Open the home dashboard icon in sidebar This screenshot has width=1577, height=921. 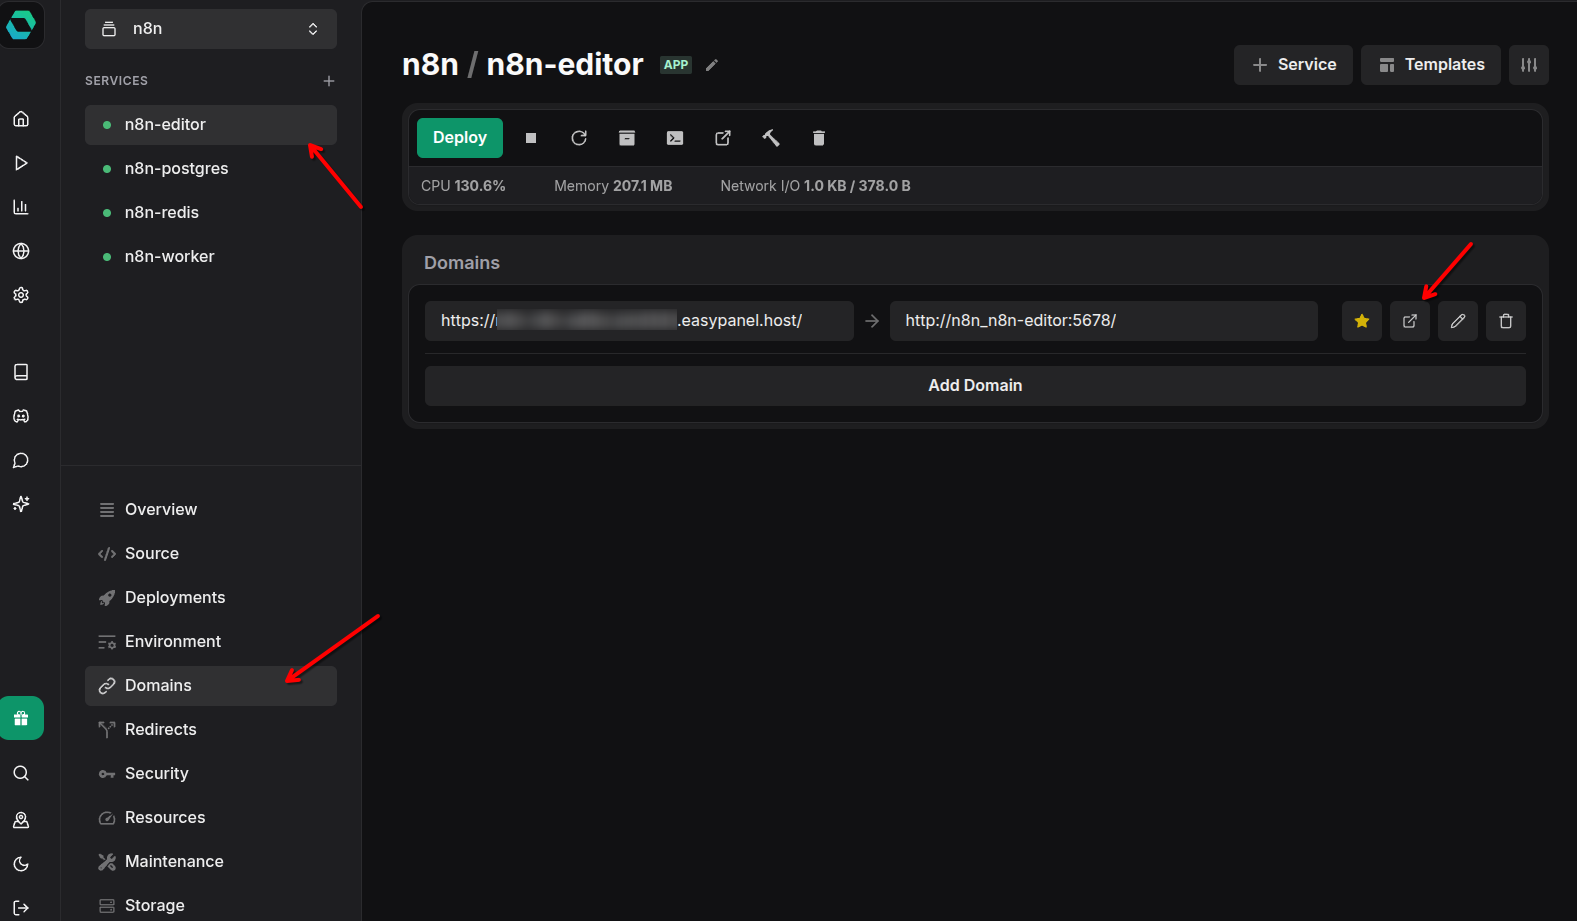click(x=21, y=119)
